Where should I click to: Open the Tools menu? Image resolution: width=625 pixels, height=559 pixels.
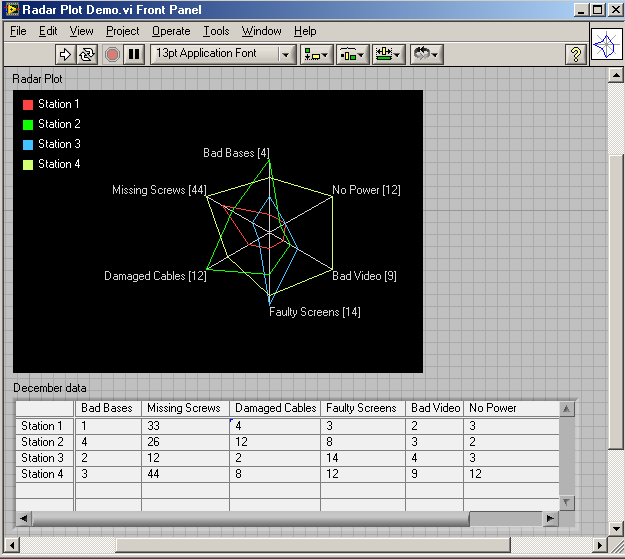(216, 31)
